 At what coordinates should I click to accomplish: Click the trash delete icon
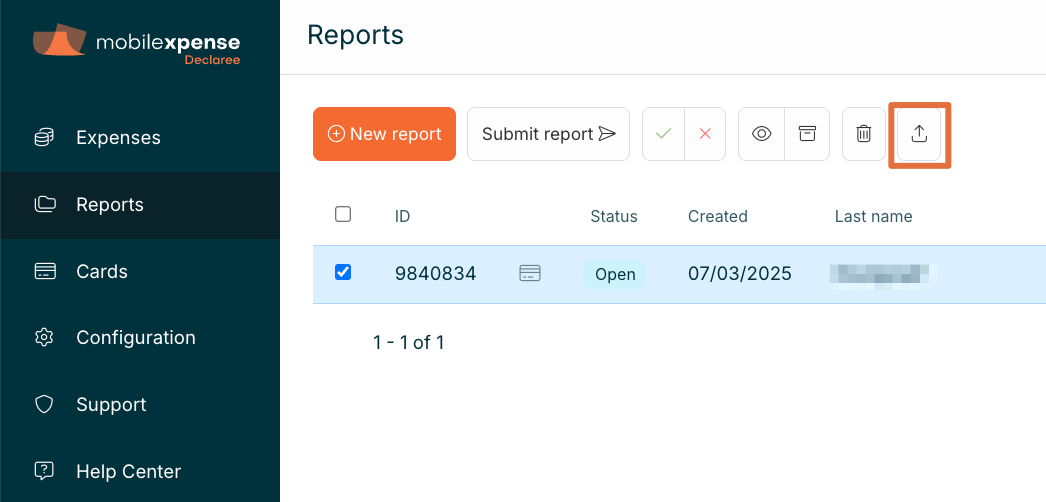pos(864,134)
